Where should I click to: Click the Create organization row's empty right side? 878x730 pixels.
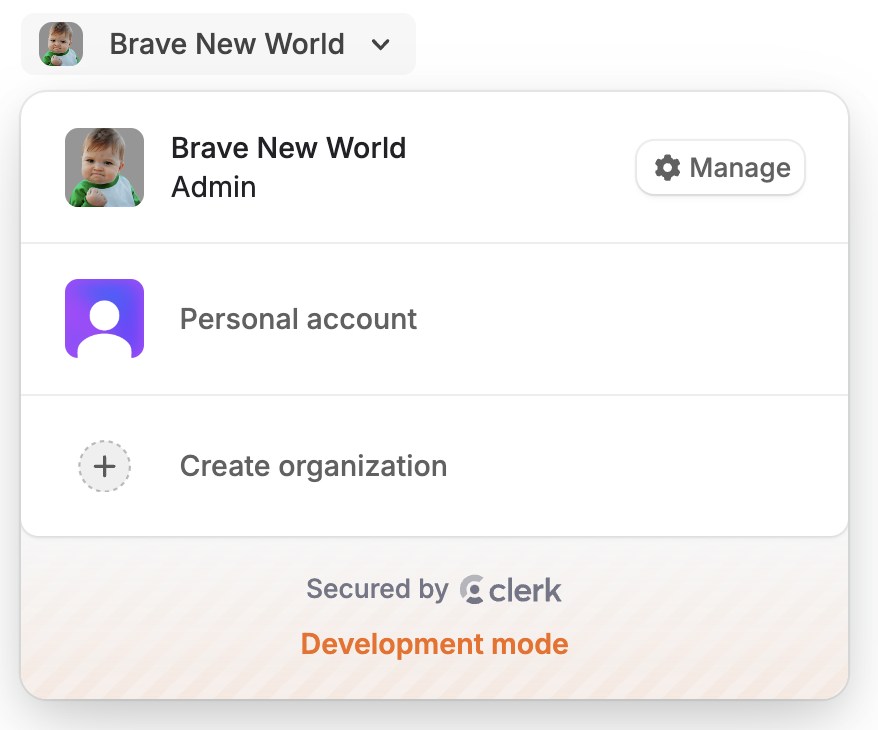pyautogui.click(x=680, y=466)
